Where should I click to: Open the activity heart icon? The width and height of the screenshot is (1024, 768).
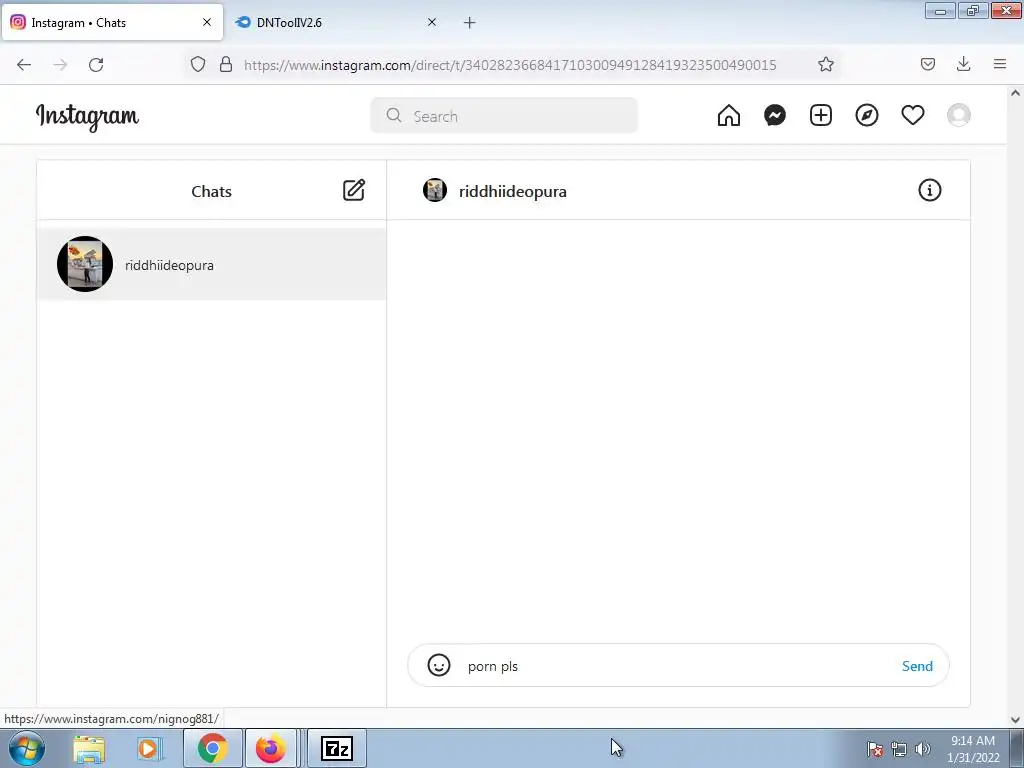(913, 116)
